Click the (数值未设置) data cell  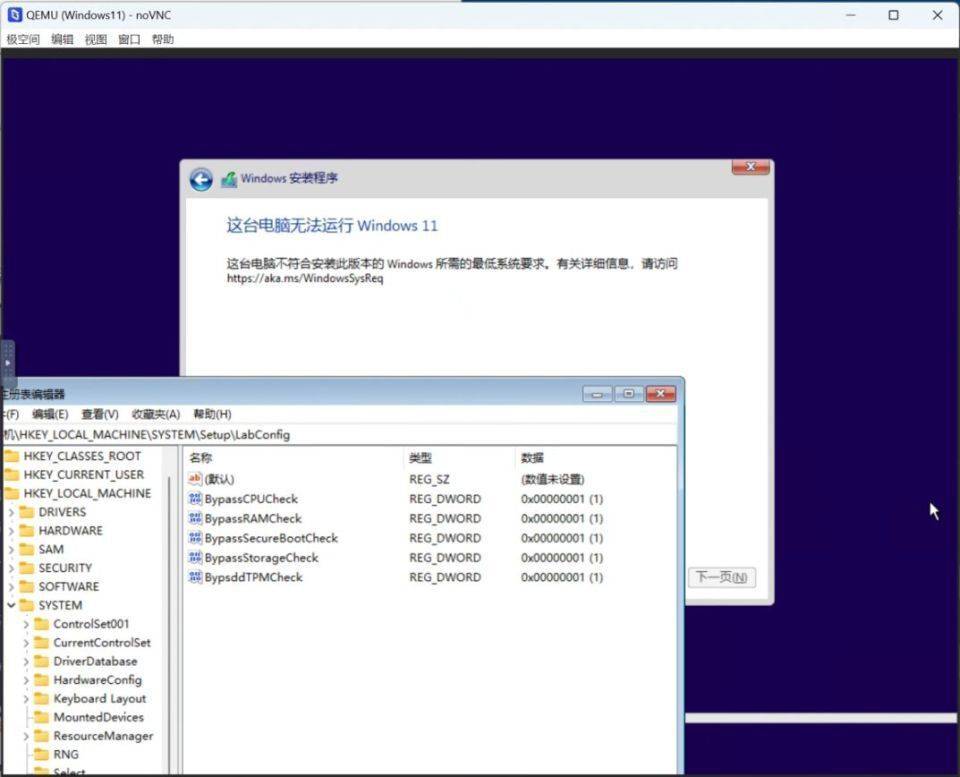pyautogui.click(x=552, y=479)
